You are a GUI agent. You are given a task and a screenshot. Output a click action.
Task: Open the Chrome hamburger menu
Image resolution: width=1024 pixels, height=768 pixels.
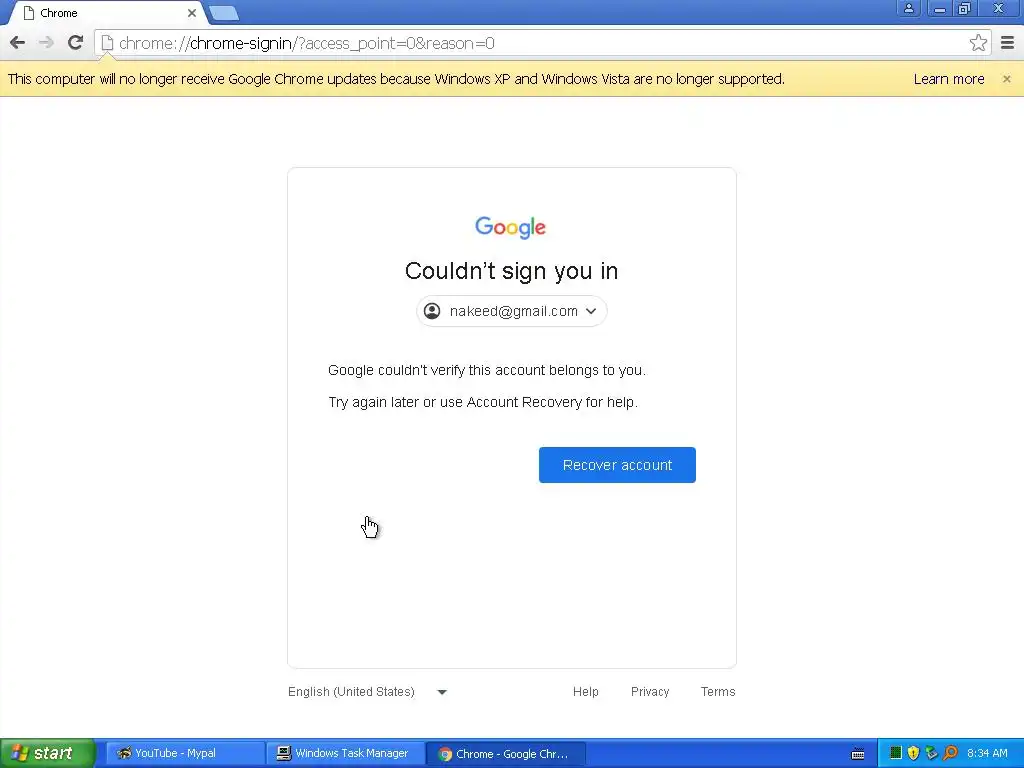(x=1008, y=43)
